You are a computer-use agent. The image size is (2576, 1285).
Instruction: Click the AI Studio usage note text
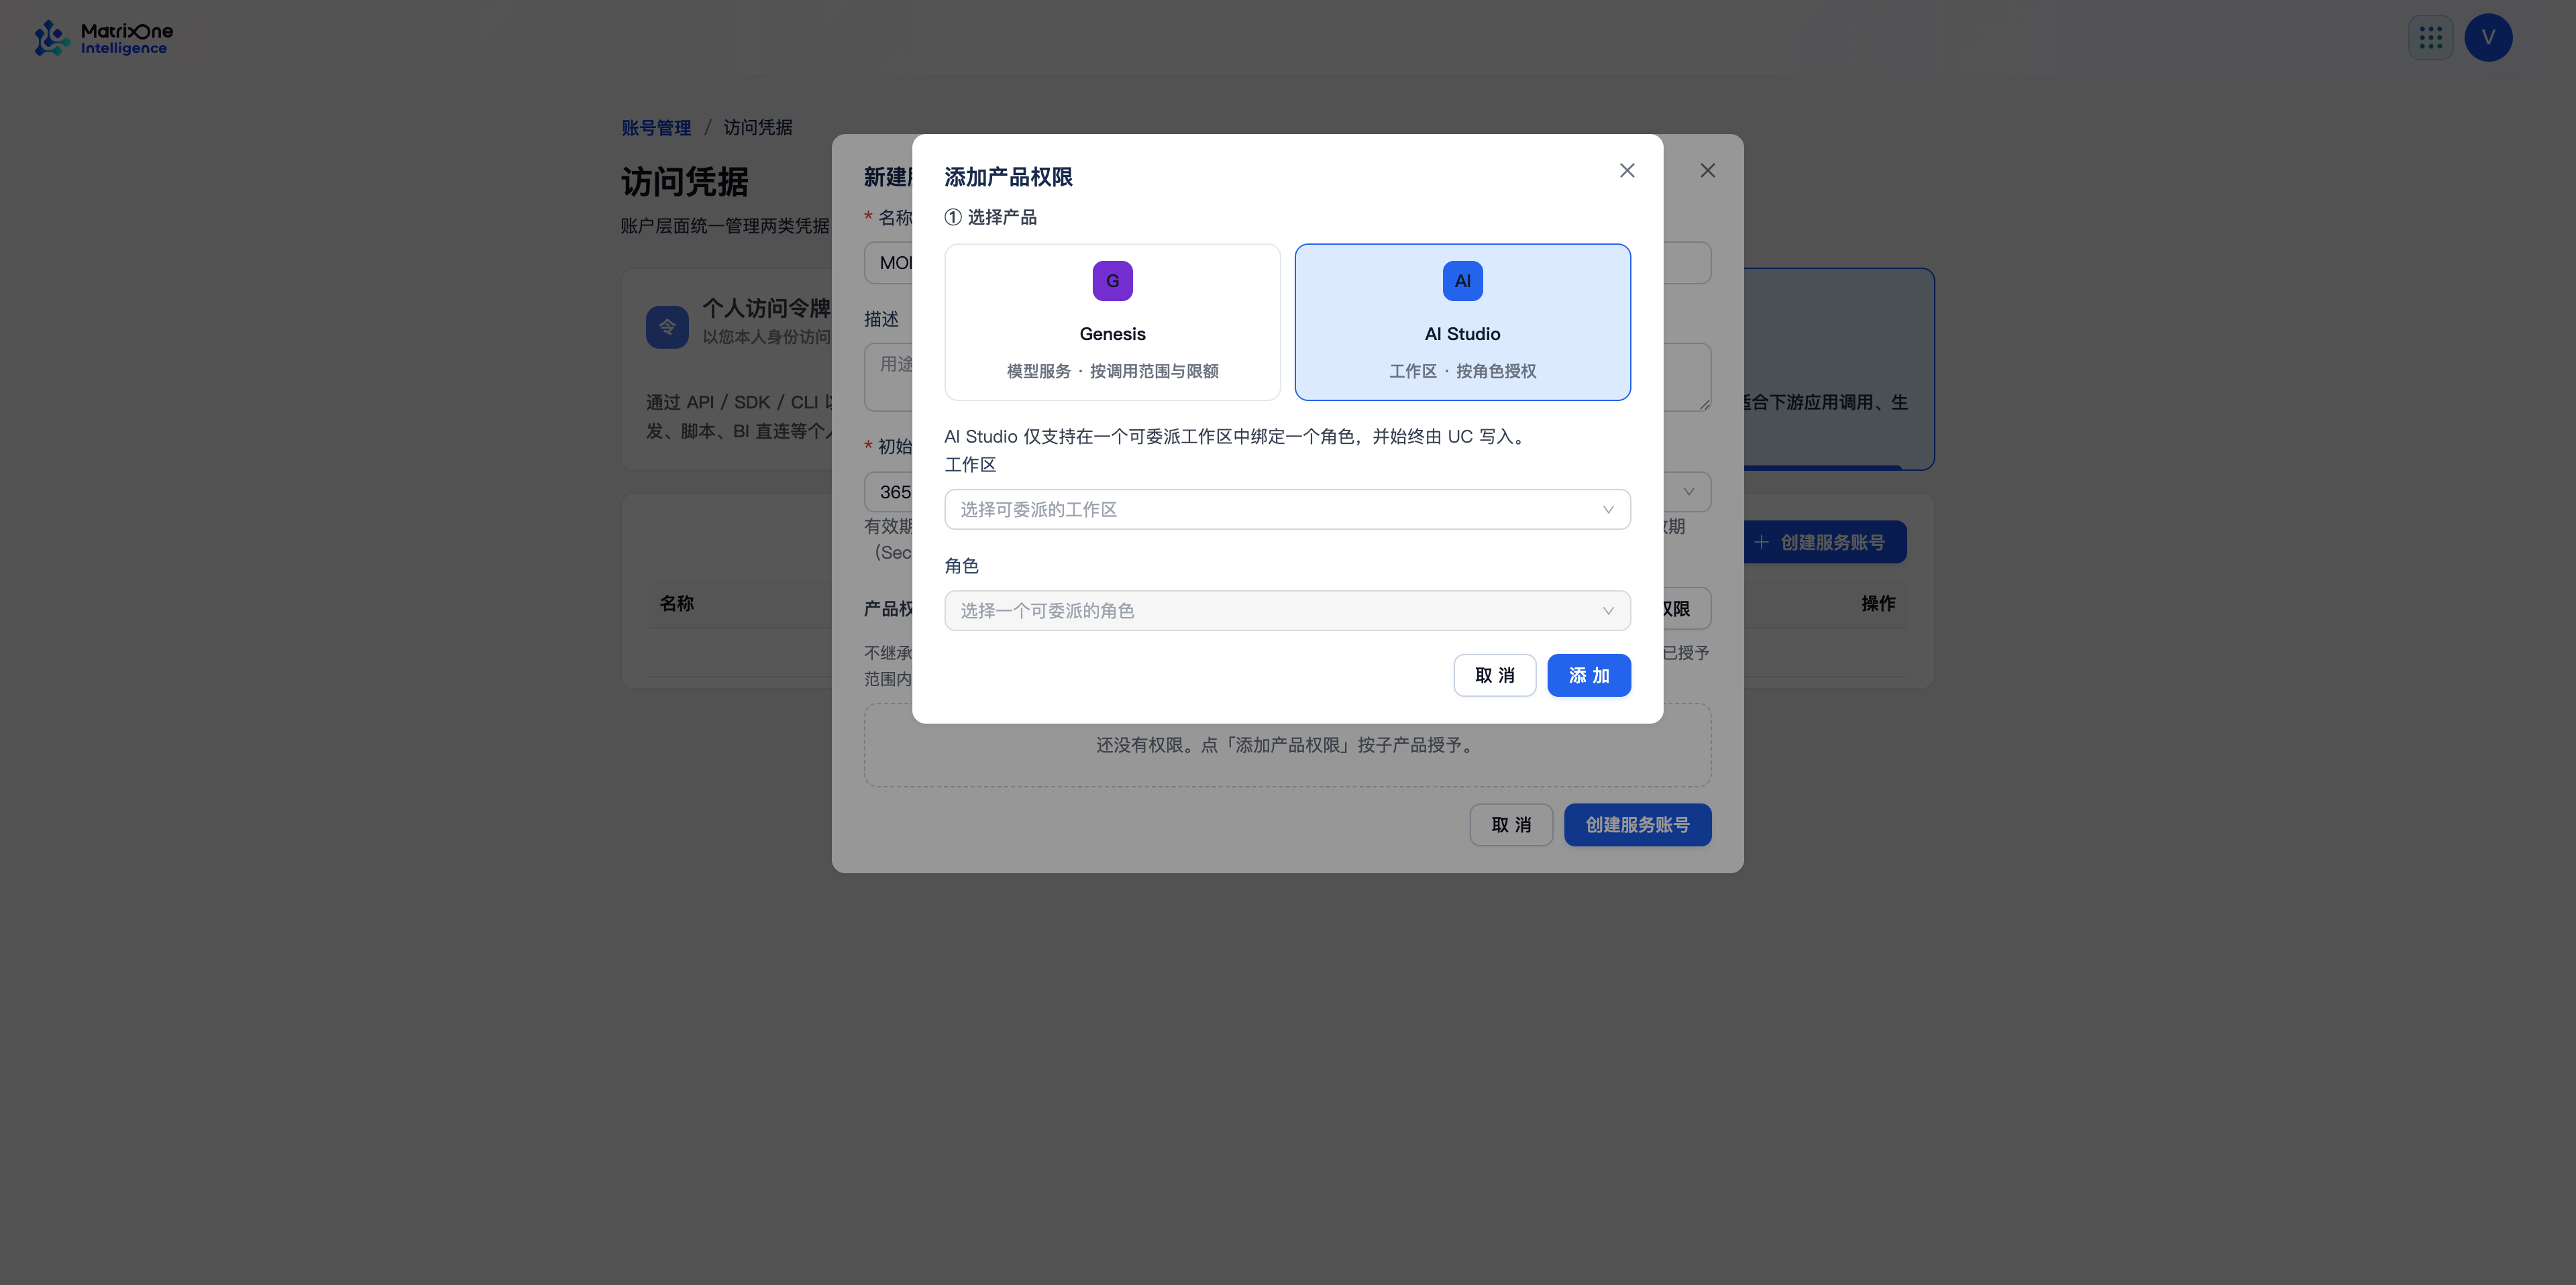point(1237,436)
